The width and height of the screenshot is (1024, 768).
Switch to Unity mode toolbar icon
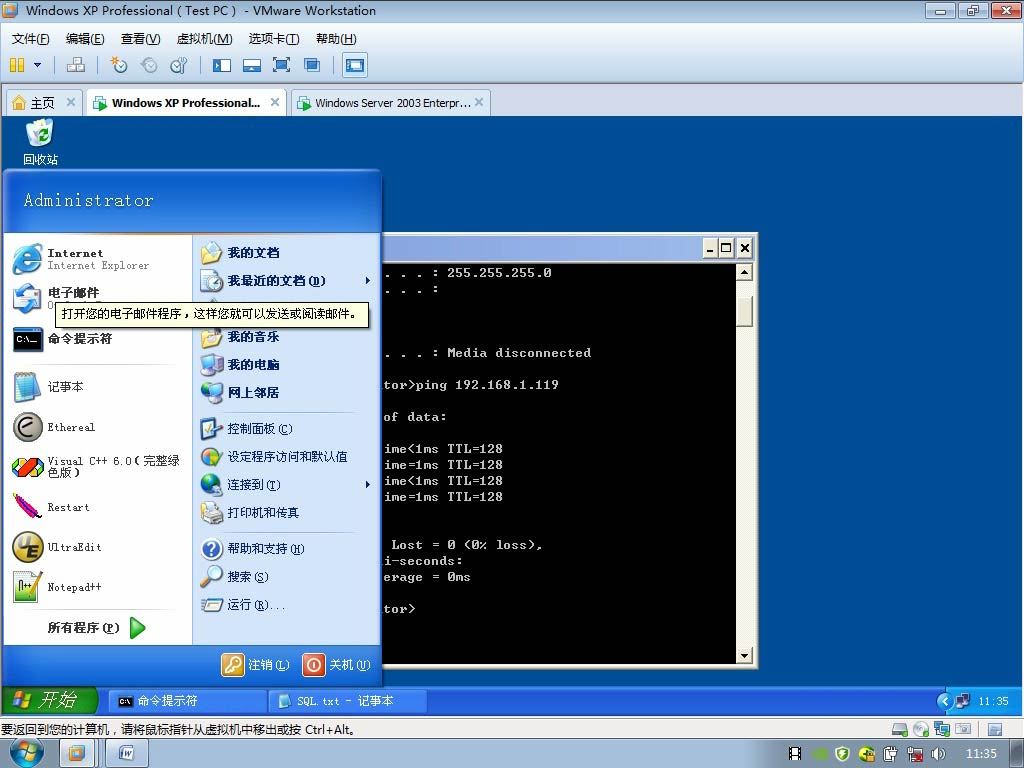coord(312,65)
